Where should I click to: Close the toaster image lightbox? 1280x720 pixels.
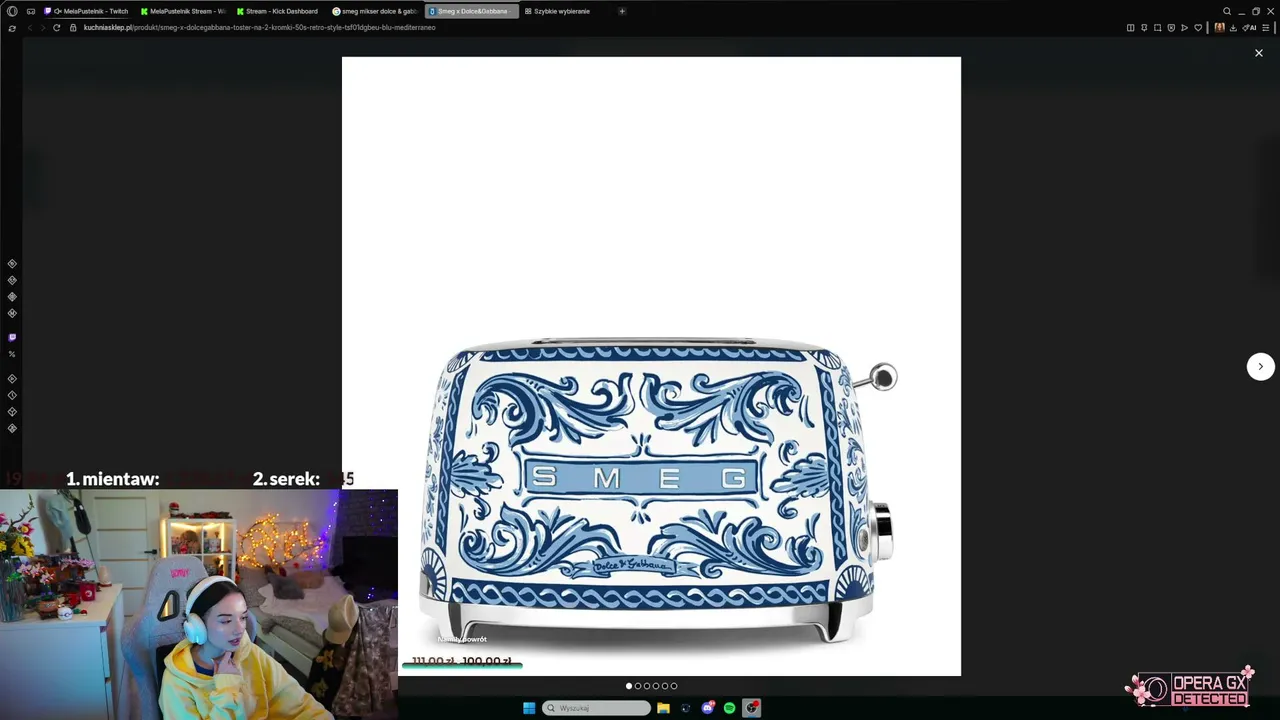[x=1259, y=53]
